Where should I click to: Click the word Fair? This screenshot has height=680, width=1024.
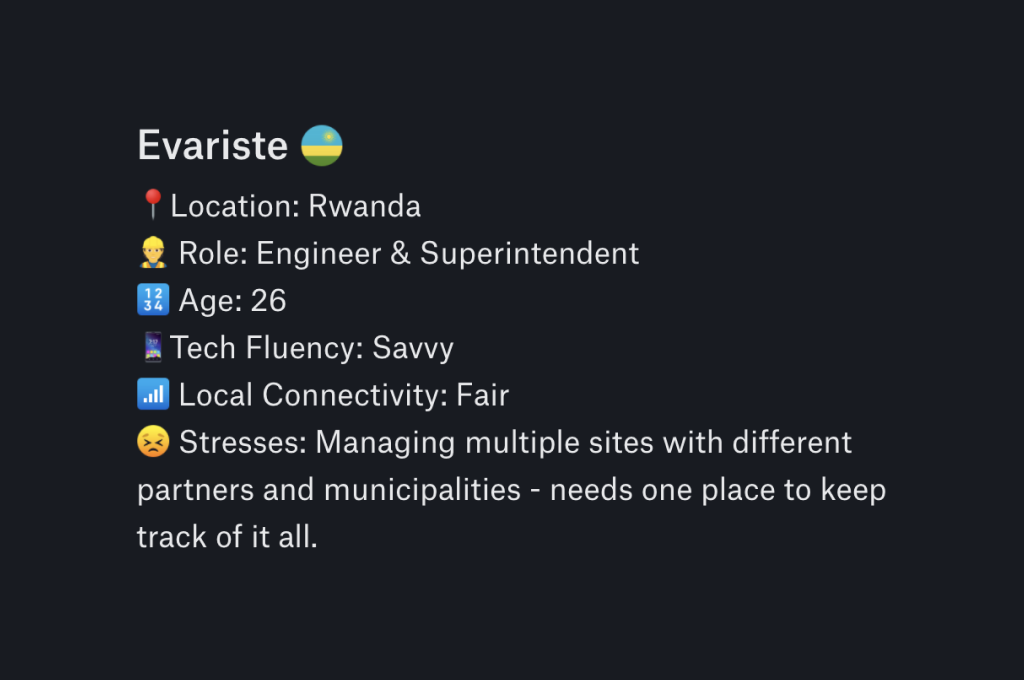(x=483, y=395)
